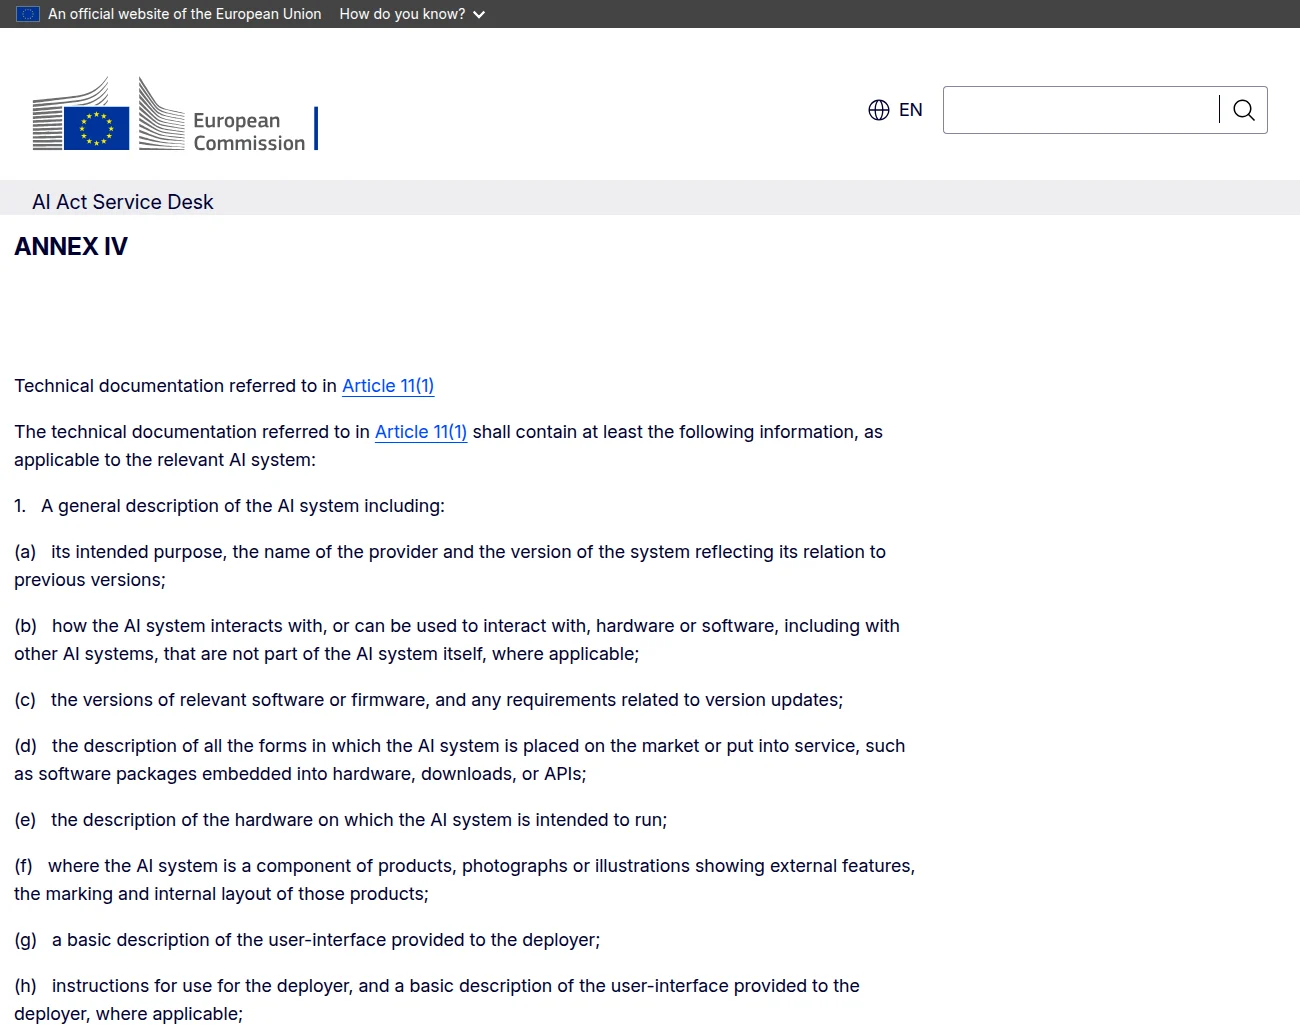Open Article 11(1) link in subtitle line
This screenshot has height=1035, width=1300.
point(388,386)
